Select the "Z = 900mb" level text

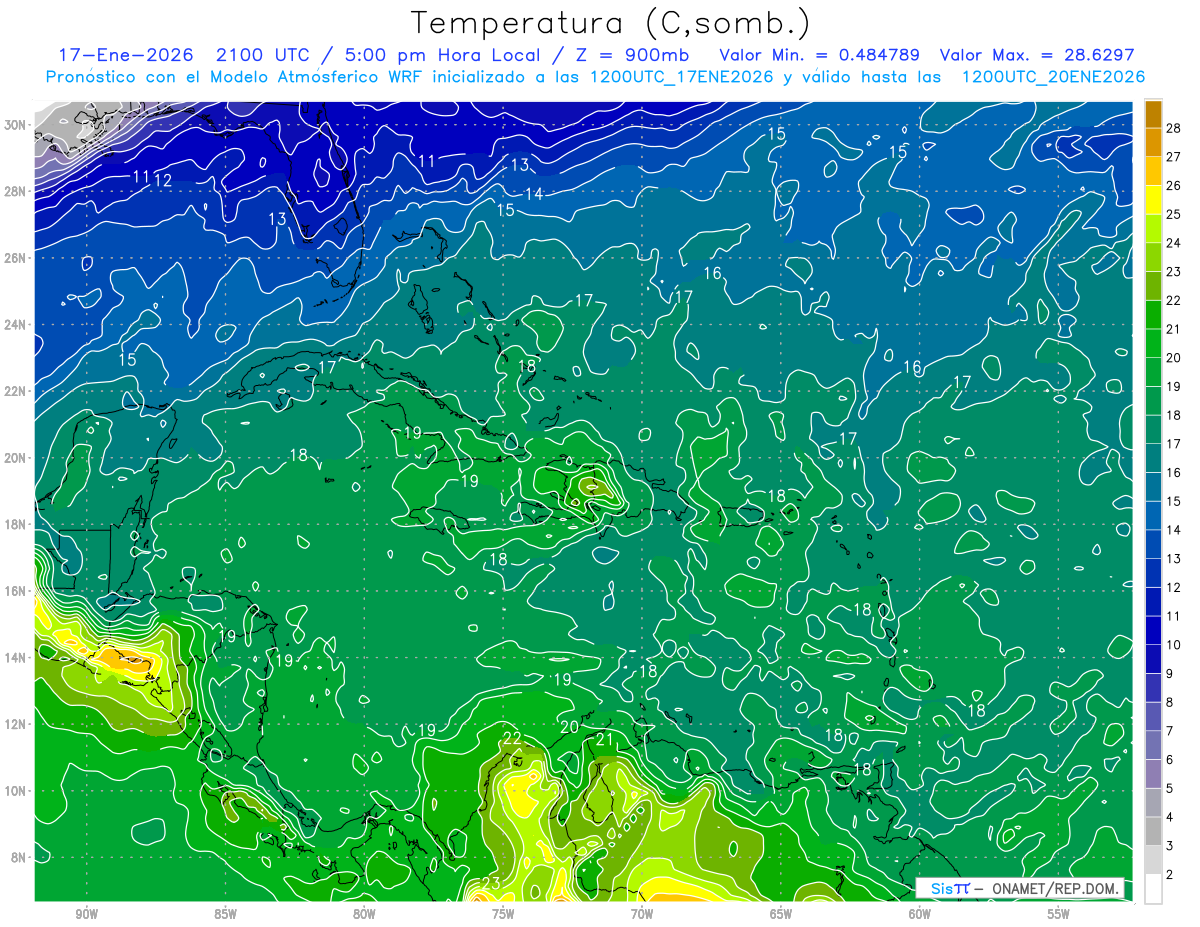(x=633, y=55)
